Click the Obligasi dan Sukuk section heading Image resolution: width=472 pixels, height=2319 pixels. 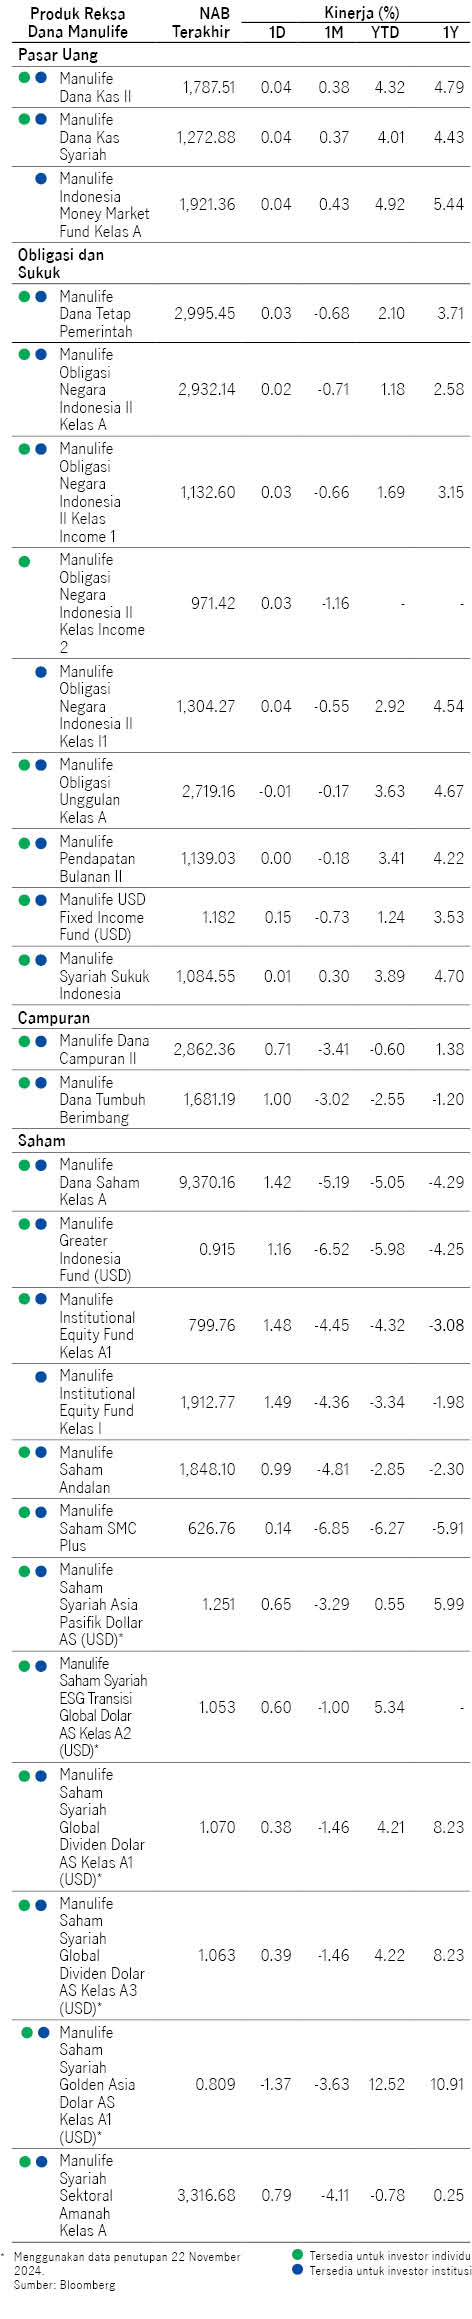click(x=61, y=263)
